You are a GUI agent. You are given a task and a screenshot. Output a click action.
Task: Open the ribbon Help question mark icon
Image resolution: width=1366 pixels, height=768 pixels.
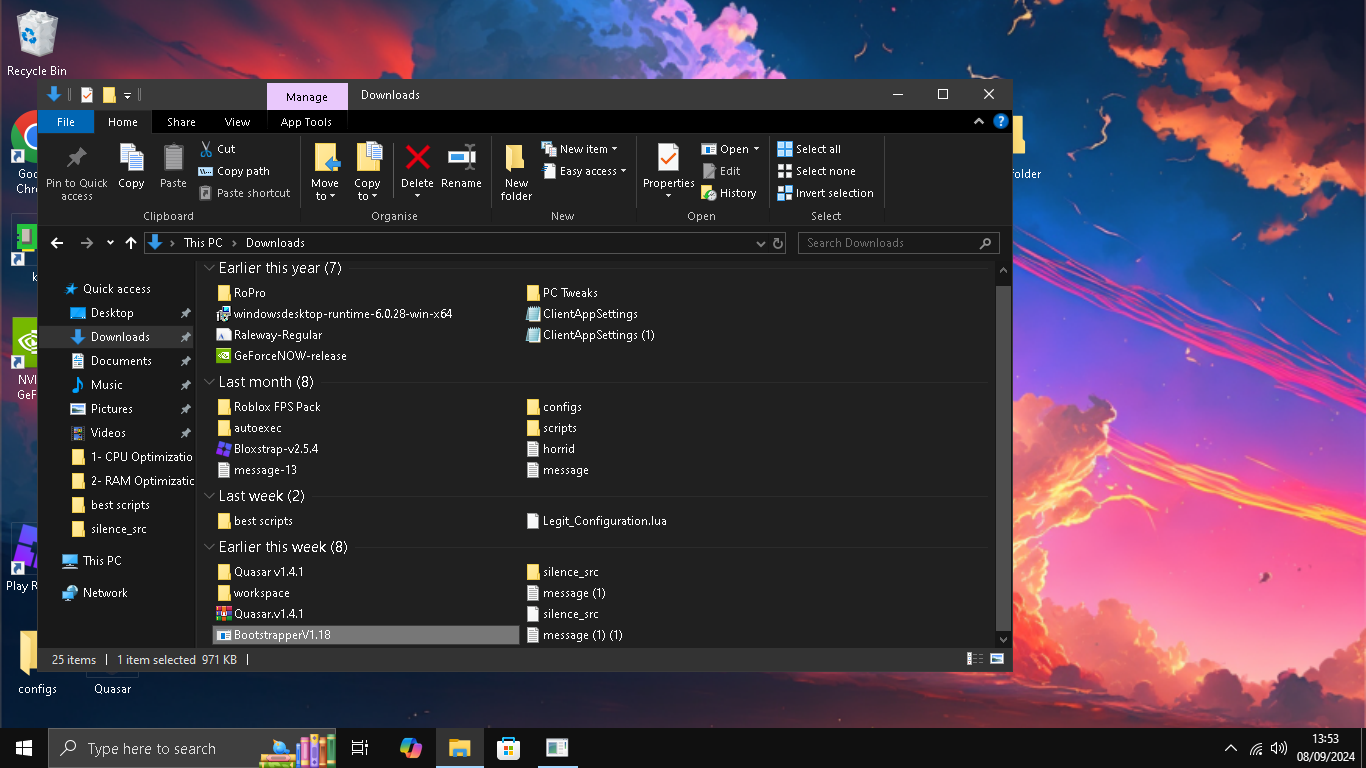[x=1000, y=122]
